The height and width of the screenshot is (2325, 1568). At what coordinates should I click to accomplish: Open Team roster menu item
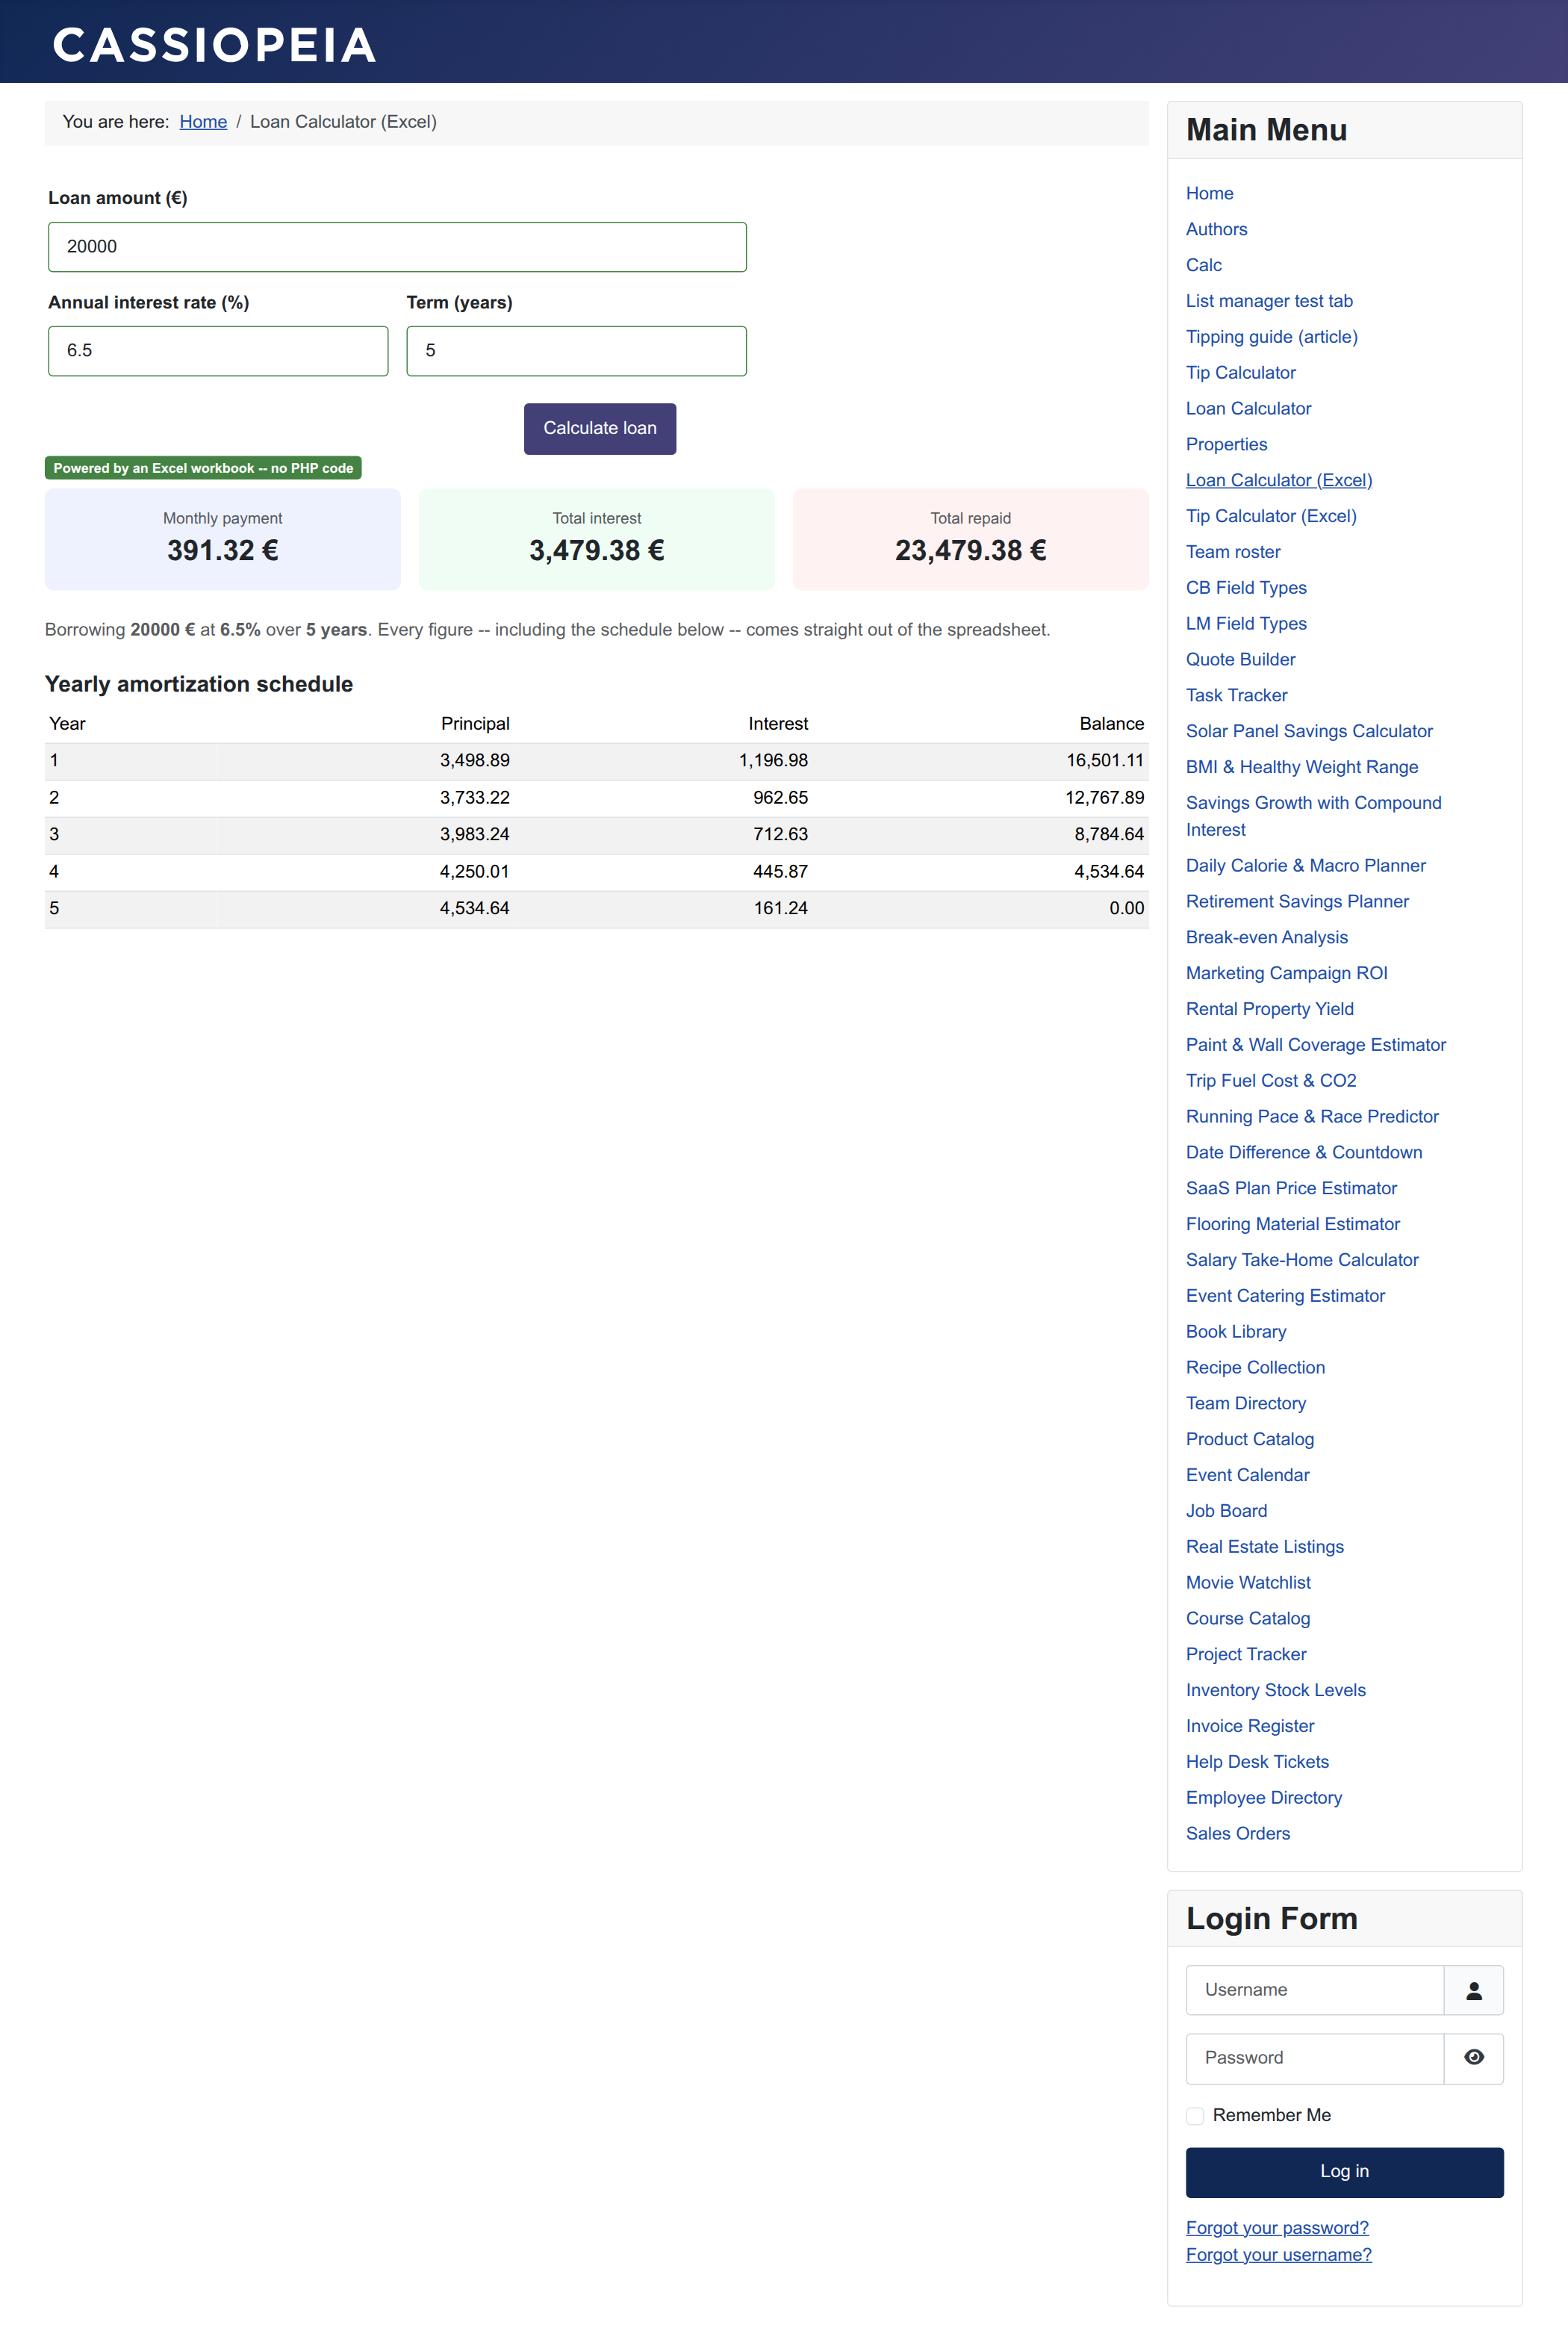pos(1233,552)
